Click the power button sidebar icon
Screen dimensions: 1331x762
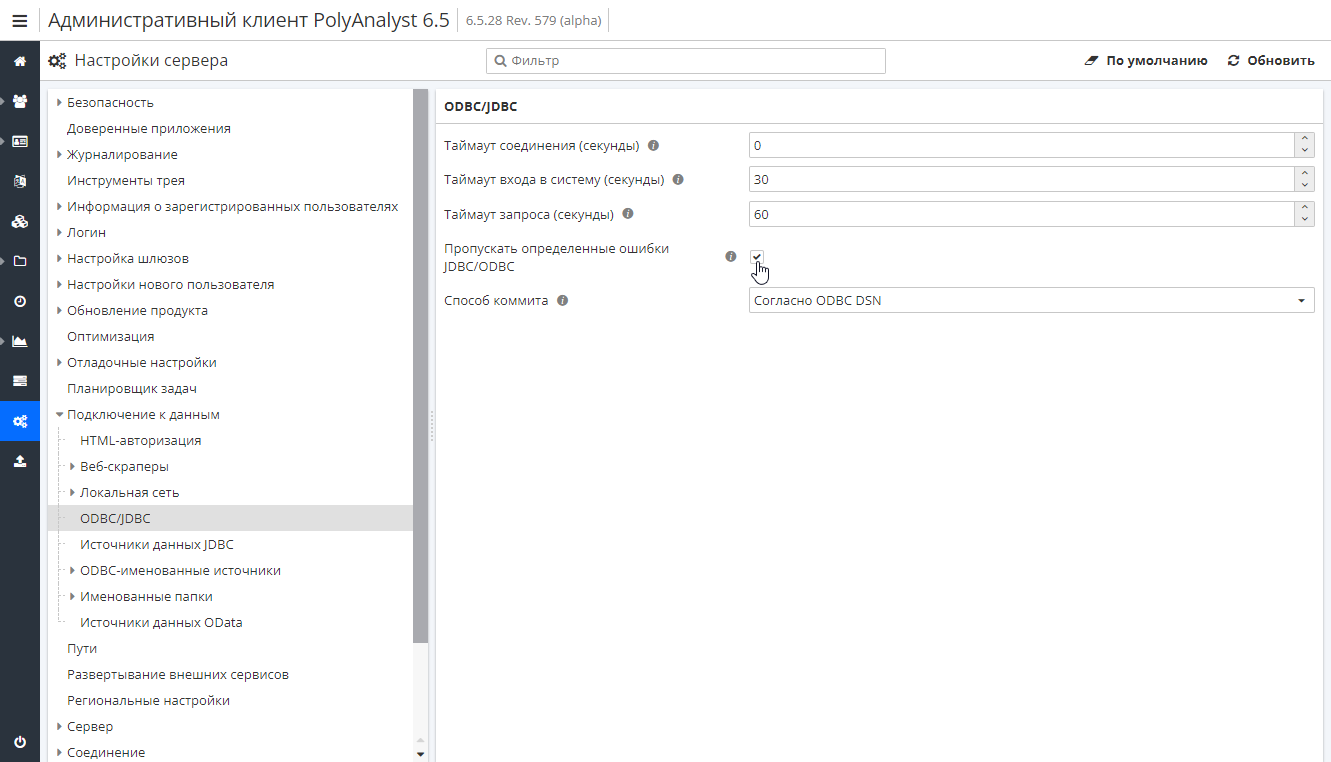click(19, 742)
